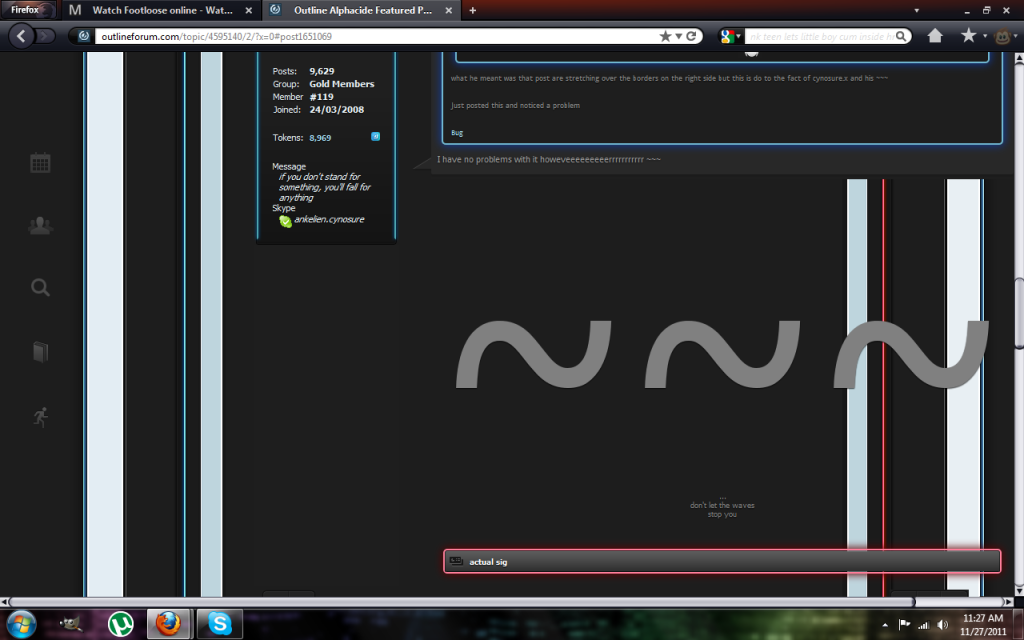The width and height of the screenshot is (1024, 640).
Task: Reload the page with the refresh icon
Action: coord(691,36)
